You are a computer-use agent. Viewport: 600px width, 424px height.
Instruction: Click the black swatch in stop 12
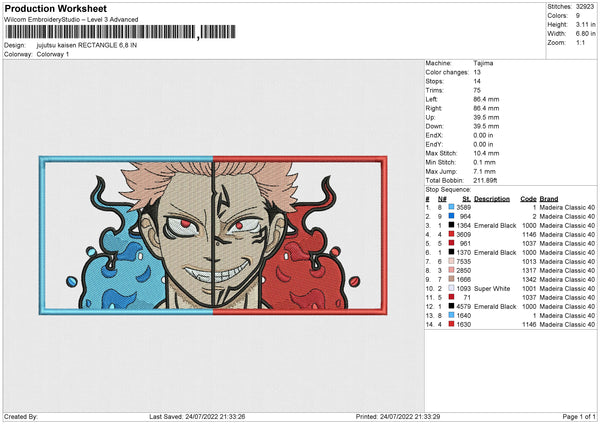452,306
